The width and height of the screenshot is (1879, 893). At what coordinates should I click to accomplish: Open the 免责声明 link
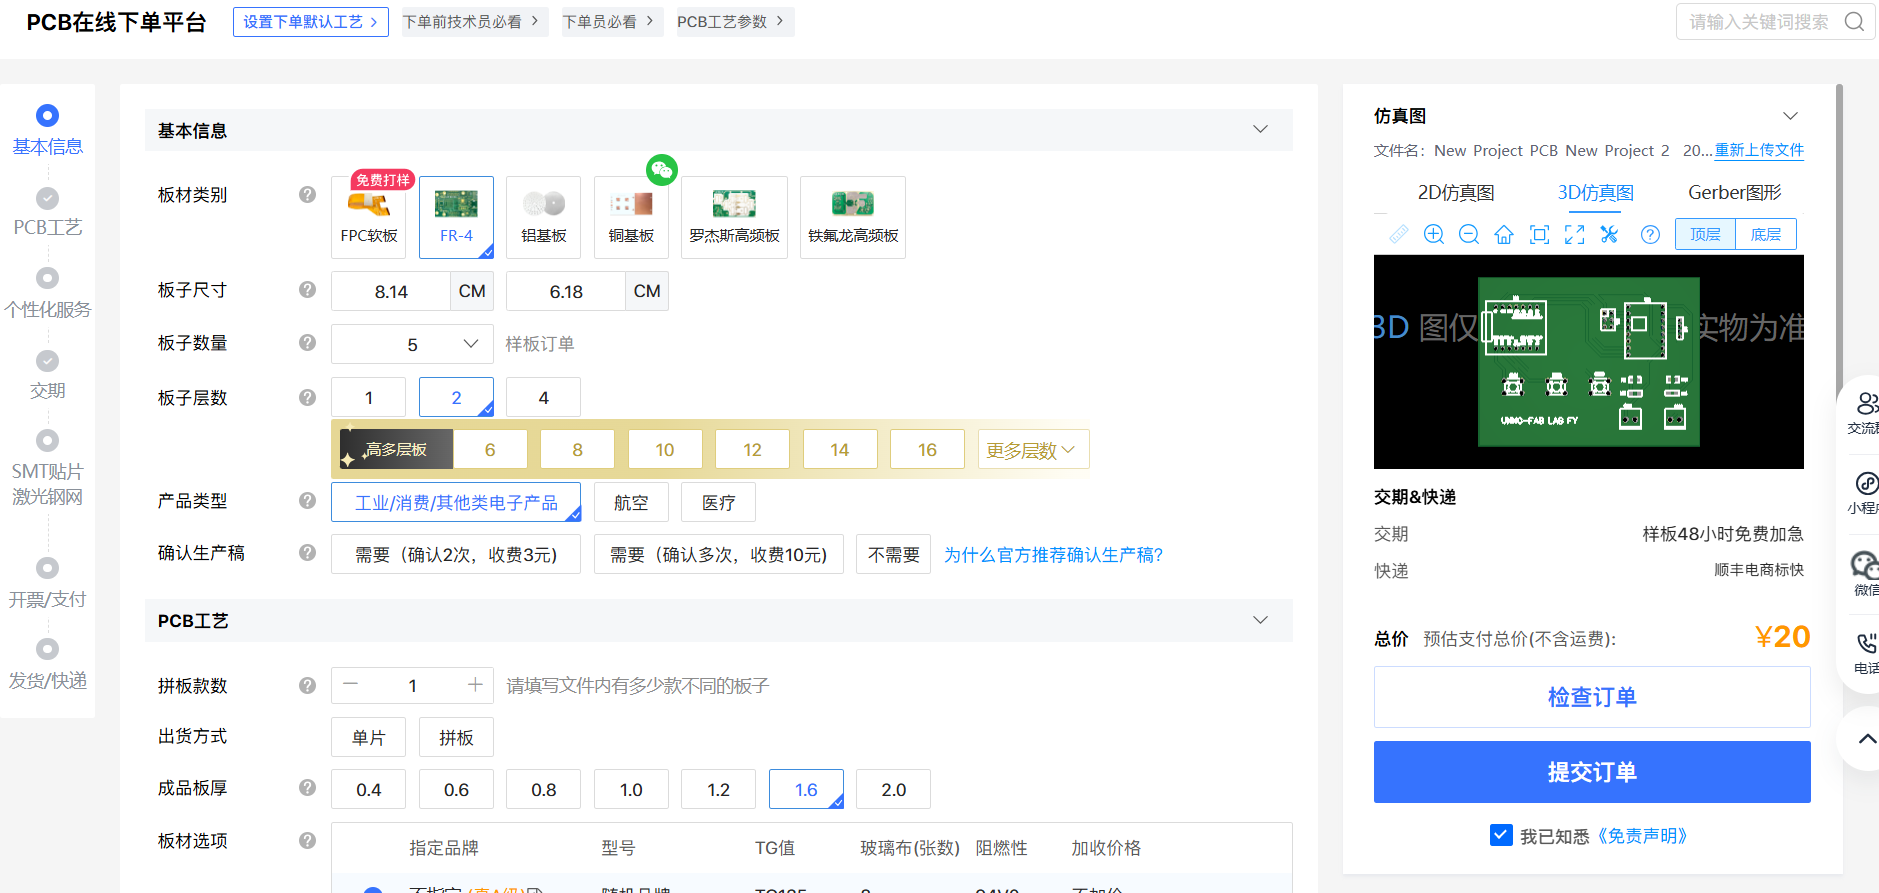(x=1642, y=836)
